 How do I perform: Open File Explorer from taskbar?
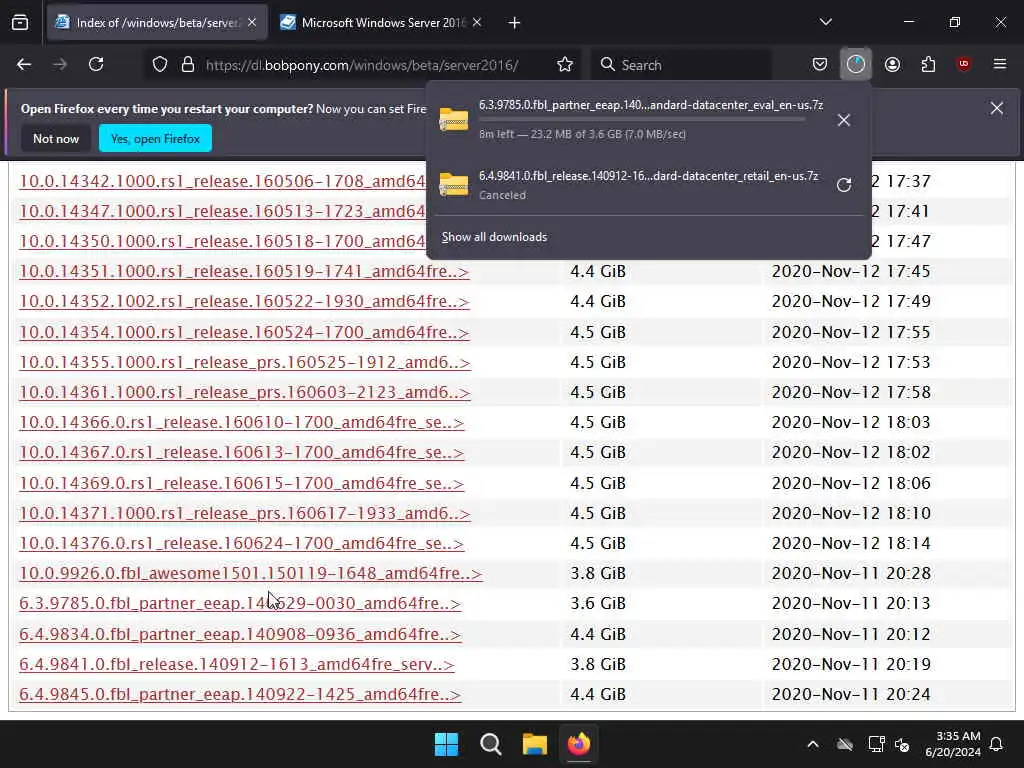[534, 744]
